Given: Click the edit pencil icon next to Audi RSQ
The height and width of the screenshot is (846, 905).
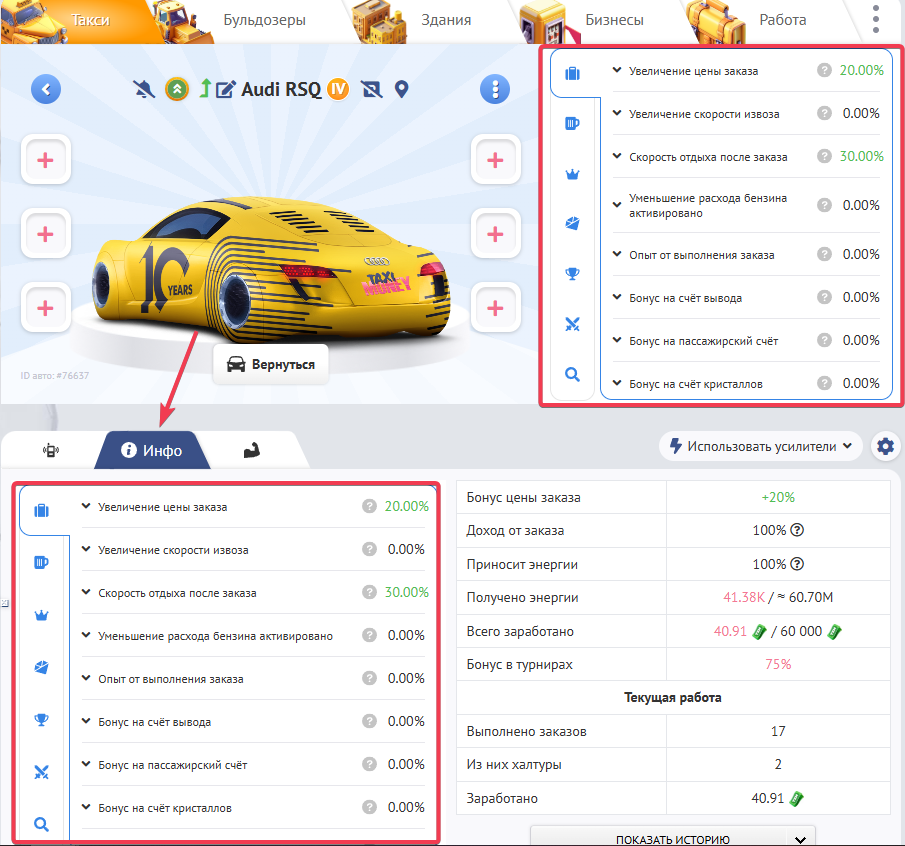Looking at the screenshot, I should [x=225, y=90].
